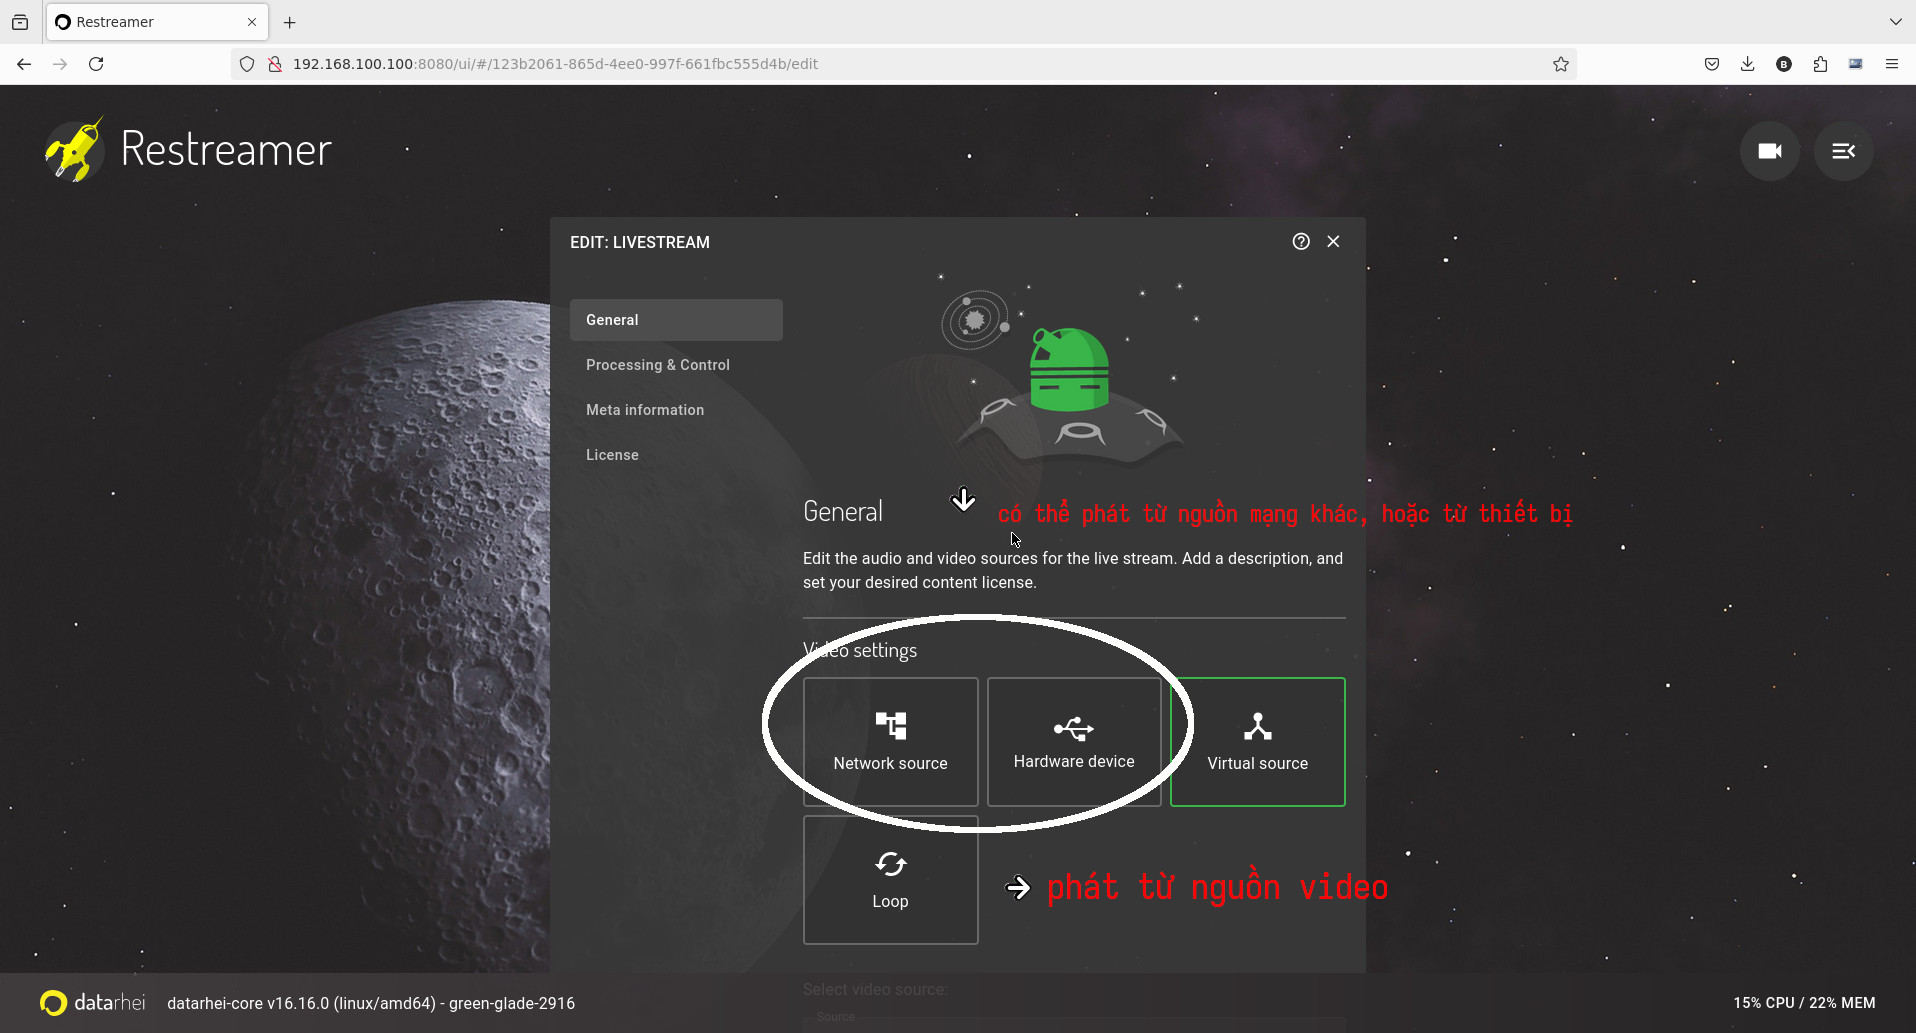The height and width of the screenshot is (1033, 1916).
Task: Click the camera icon in header
Action: (1769, 151)
